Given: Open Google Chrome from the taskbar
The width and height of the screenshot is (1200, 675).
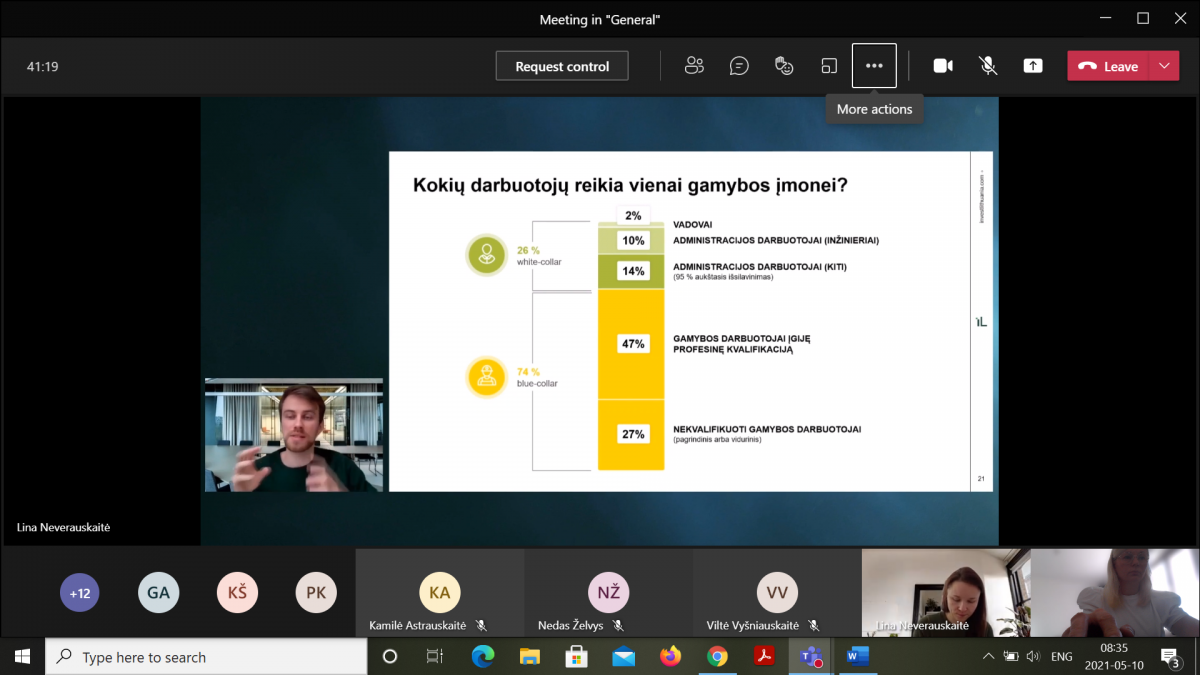Looking at the screenshot, I should [717, 657].
